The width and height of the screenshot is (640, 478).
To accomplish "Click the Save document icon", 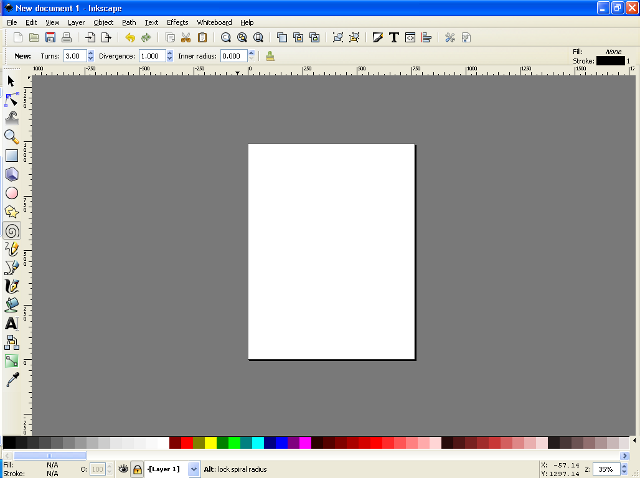I will pyautogui.click(x=49, y=37).
